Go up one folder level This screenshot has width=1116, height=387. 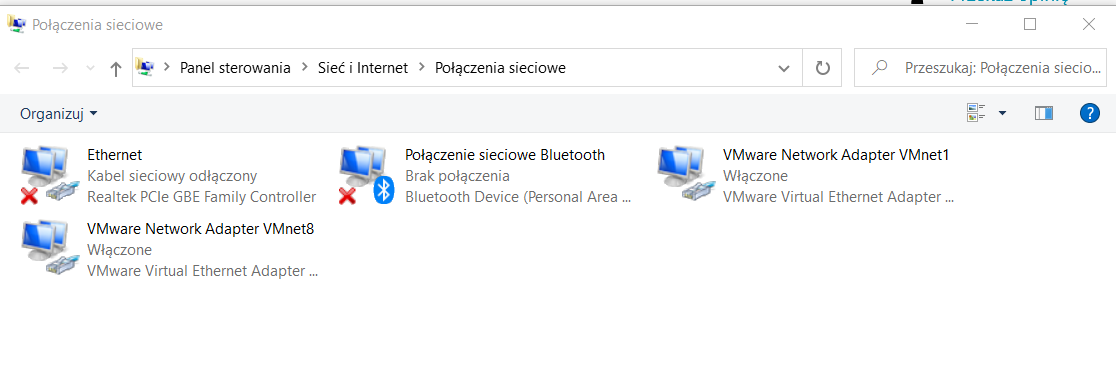pyautogui.click(x=116, y=68)
